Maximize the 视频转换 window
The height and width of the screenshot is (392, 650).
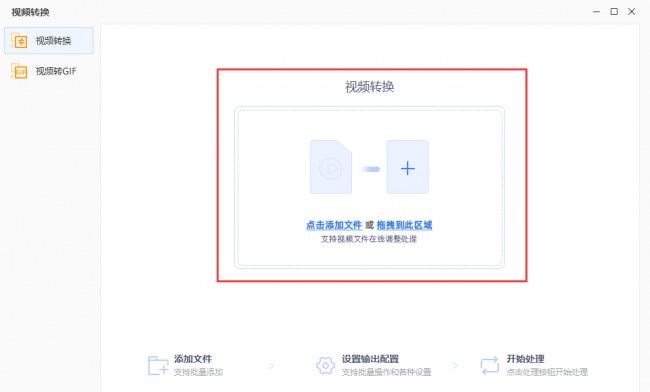click(614, 12)
